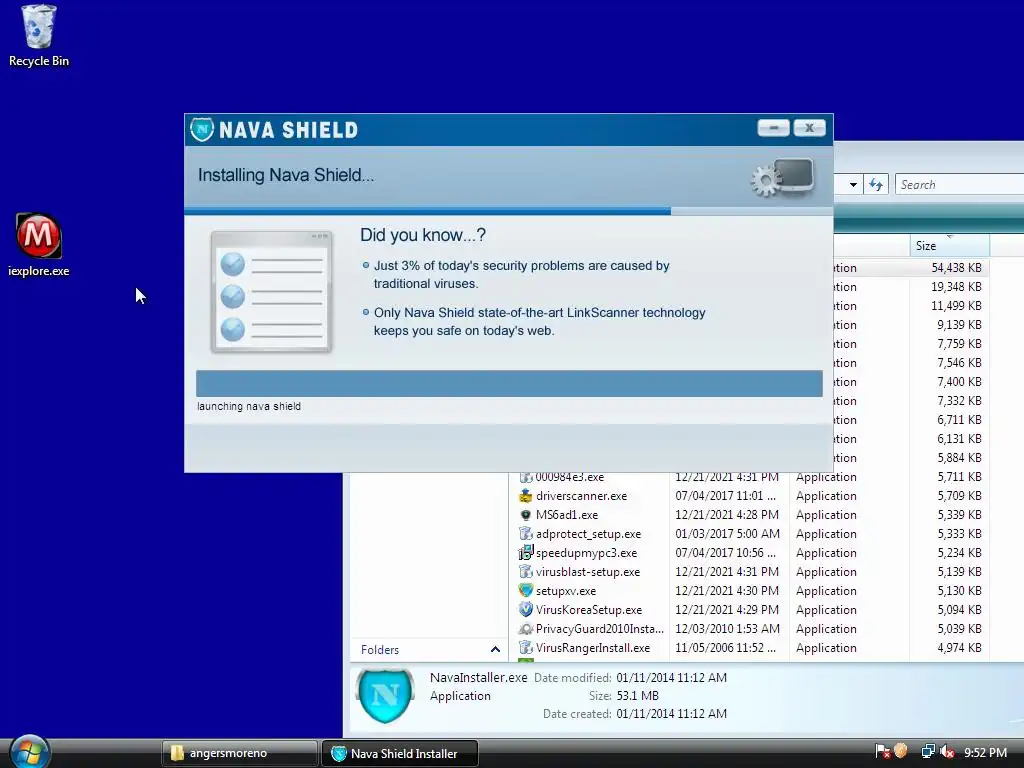1024x768 pixels.
Task: Click the installer progress bar
Action: pyautogui.click(x=509, y=383)
